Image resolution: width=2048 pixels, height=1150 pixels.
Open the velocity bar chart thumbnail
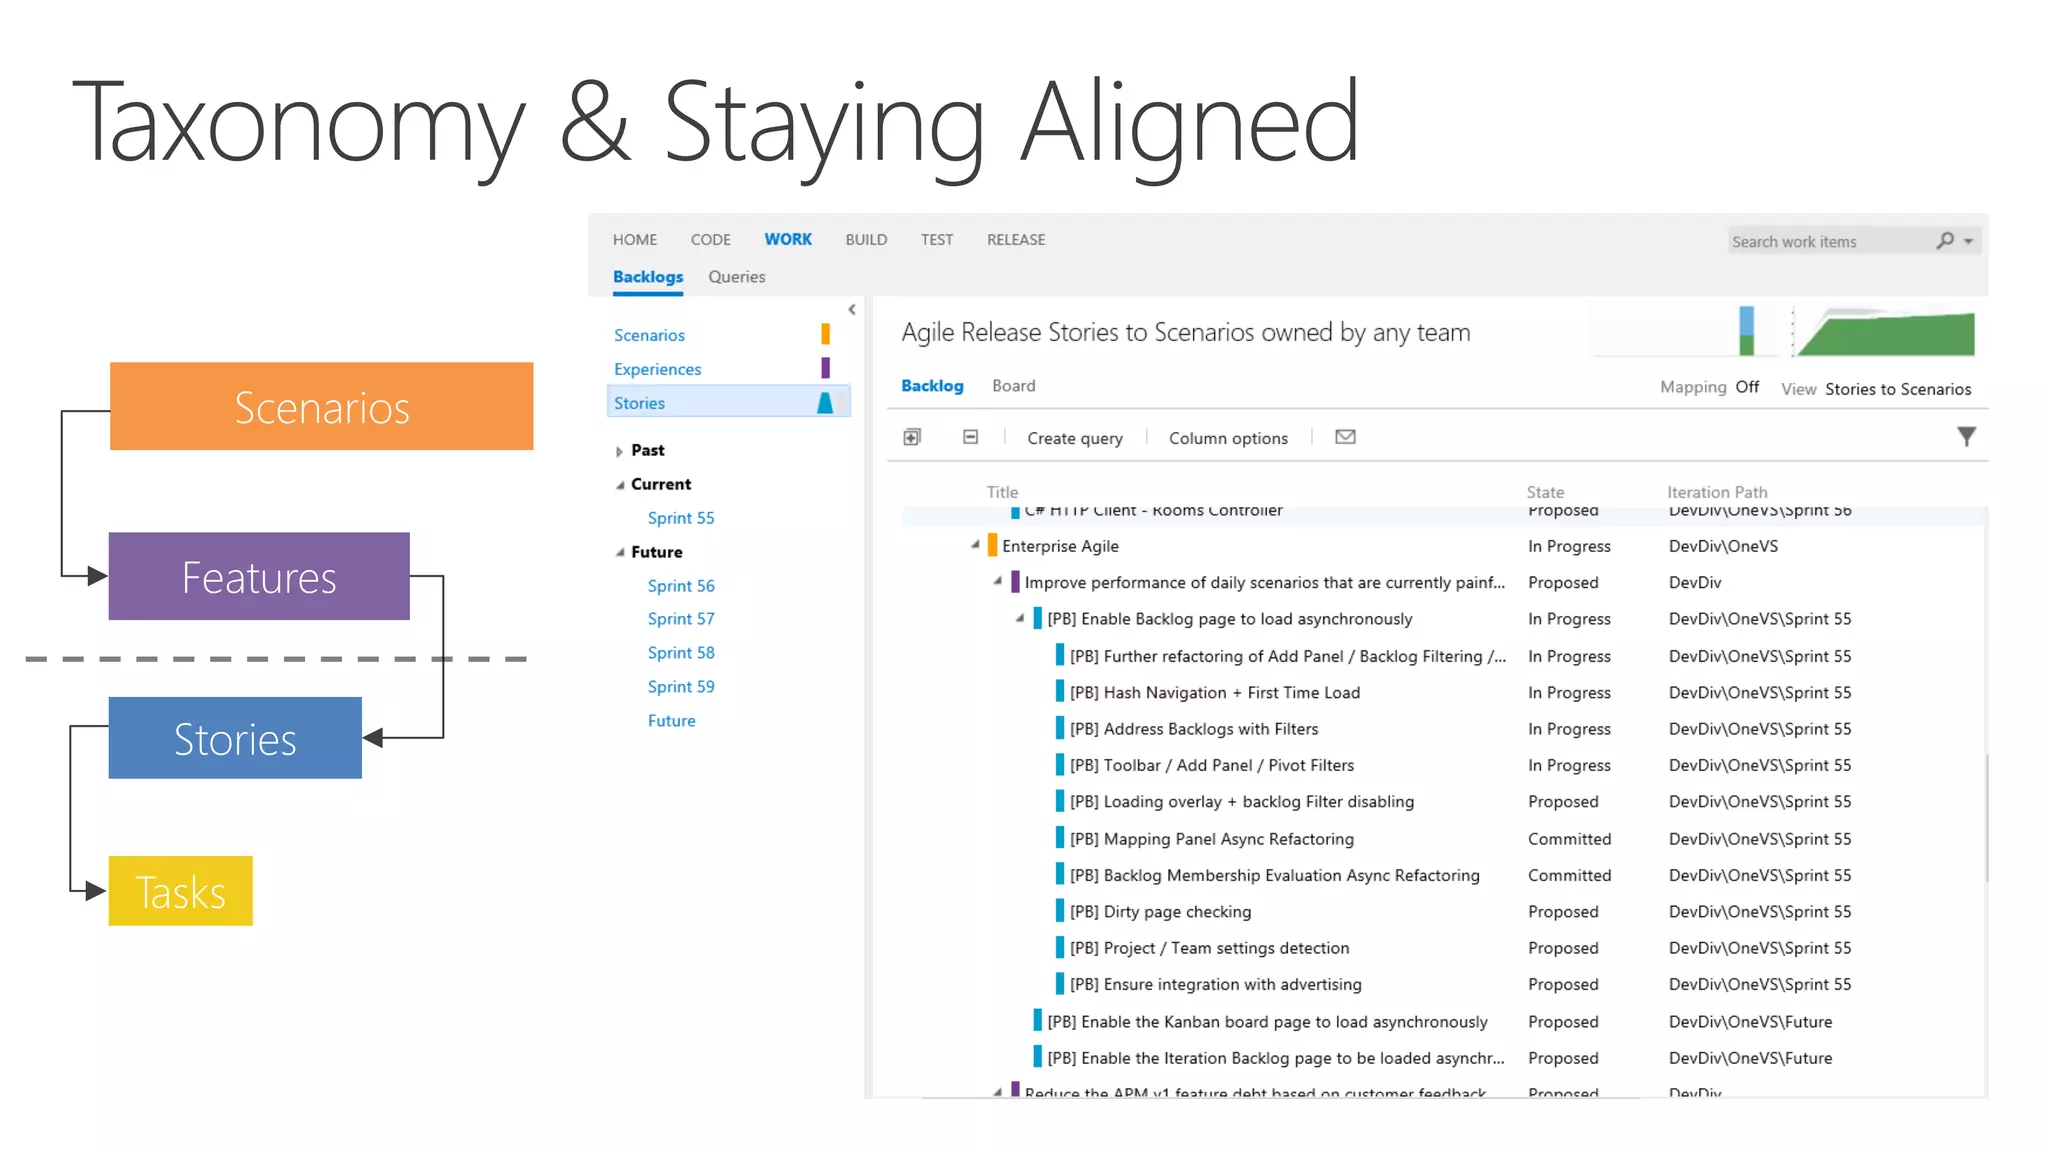[1746, 331]
